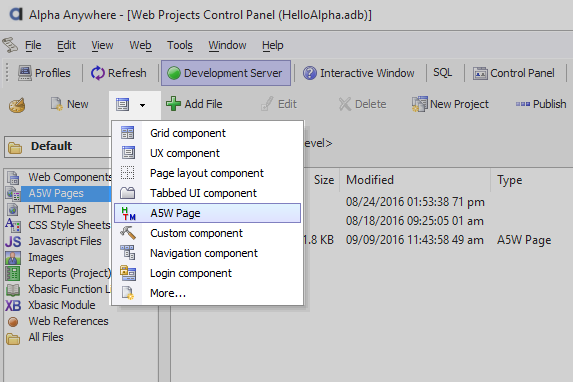Open the Default folder selector

58,147
